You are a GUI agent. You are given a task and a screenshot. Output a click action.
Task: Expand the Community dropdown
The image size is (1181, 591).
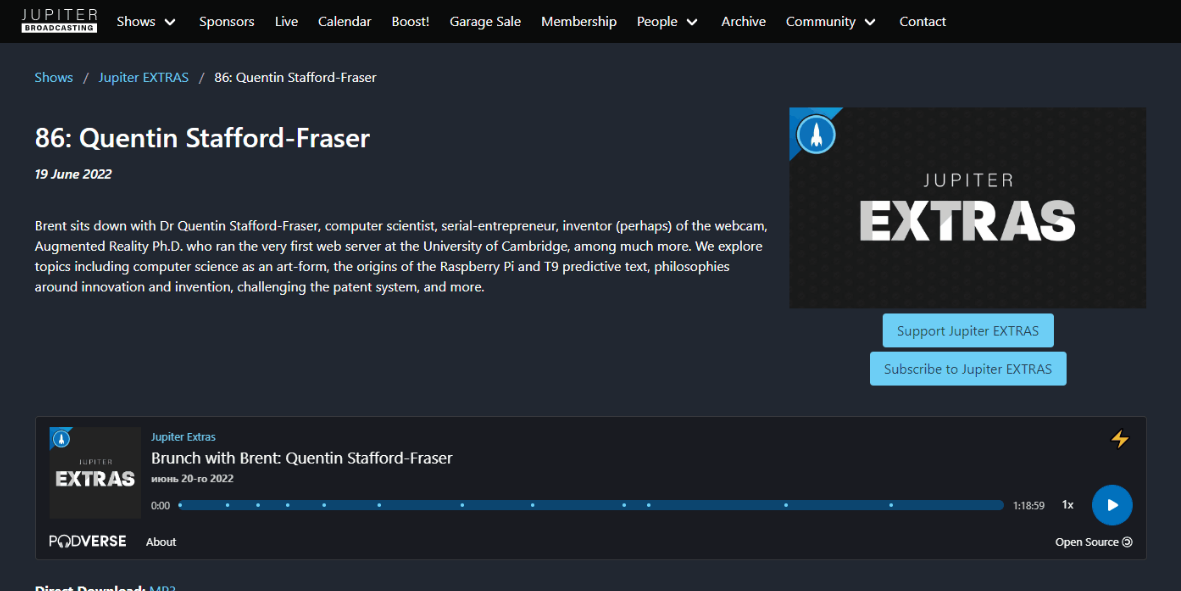(830, 21)
